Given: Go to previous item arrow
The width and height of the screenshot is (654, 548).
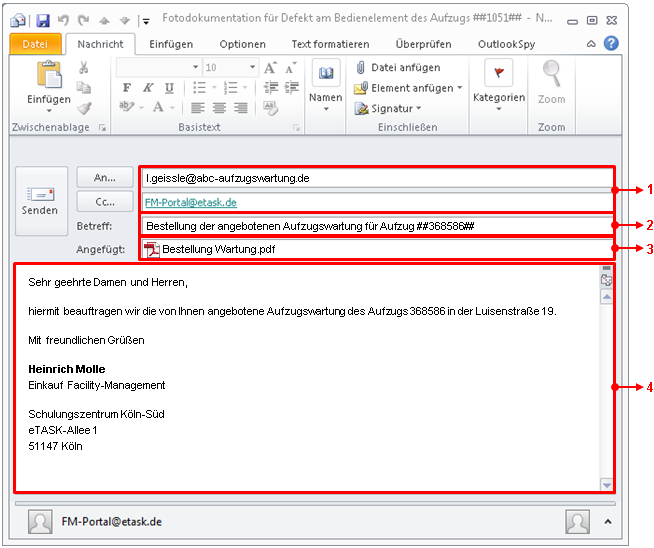Looking at the screenshot, I should [x=104, y=20].
